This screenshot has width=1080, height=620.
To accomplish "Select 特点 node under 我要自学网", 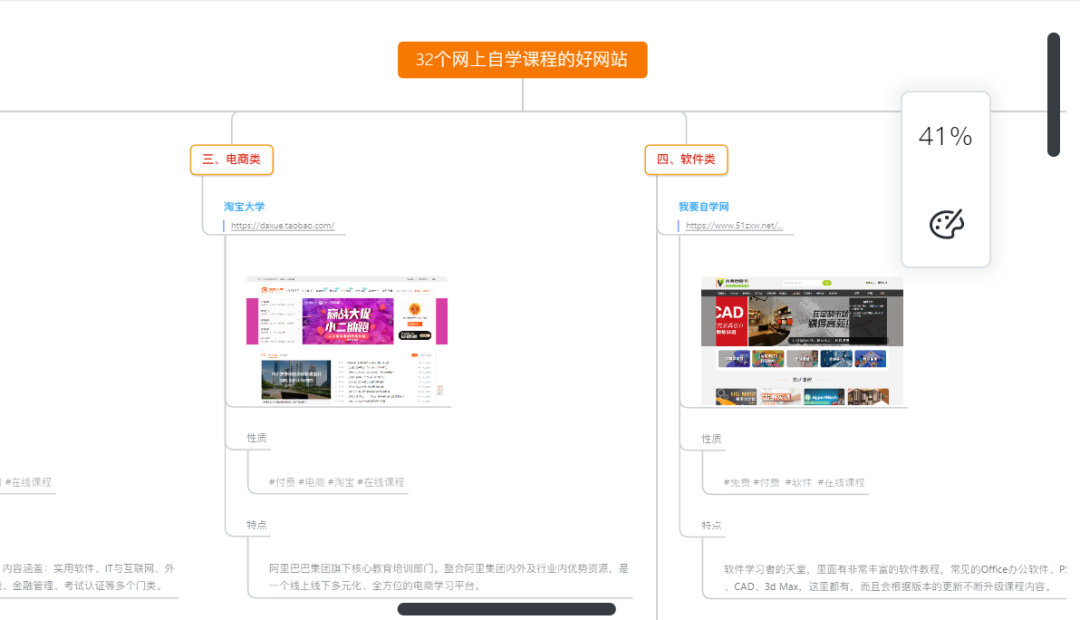I will (712, 526).
